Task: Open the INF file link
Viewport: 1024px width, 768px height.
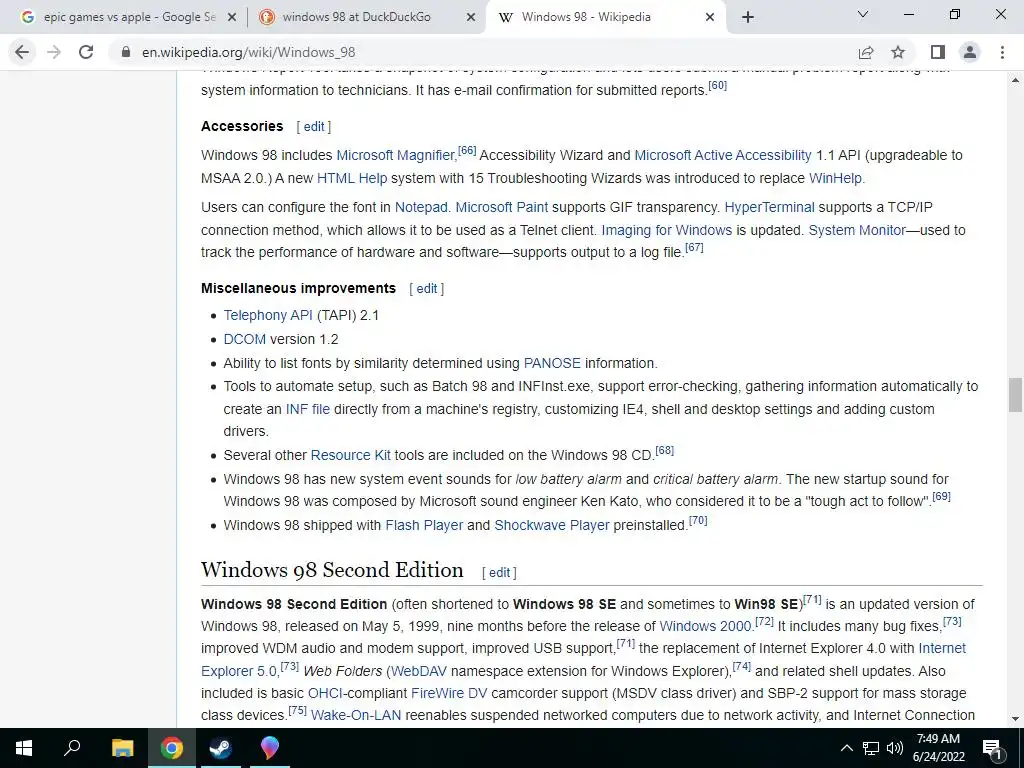Action: pos(308,409)
